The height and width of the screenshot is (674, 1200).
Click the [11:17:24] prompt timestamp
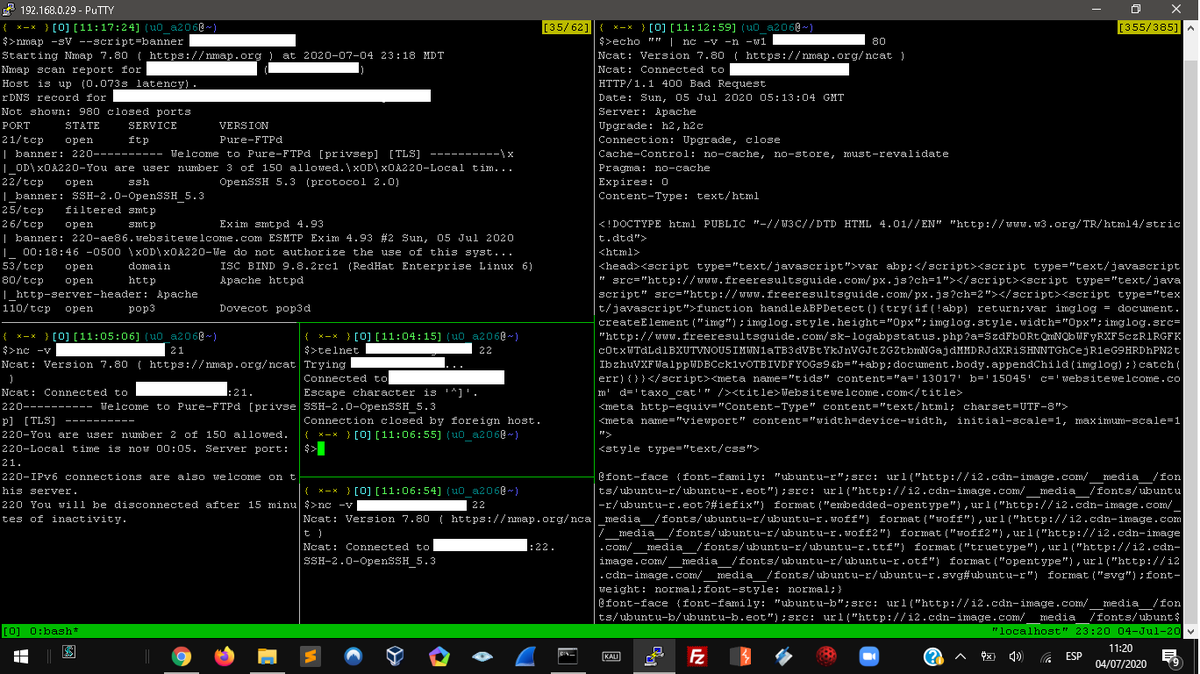tap(106, 27)
